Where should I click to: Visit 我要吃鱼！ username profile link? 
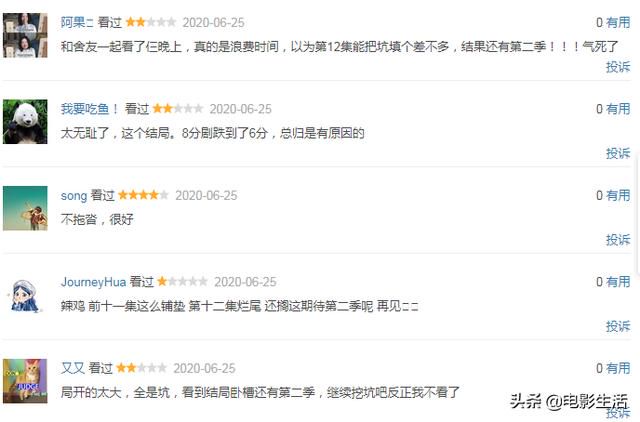[90, 109]
